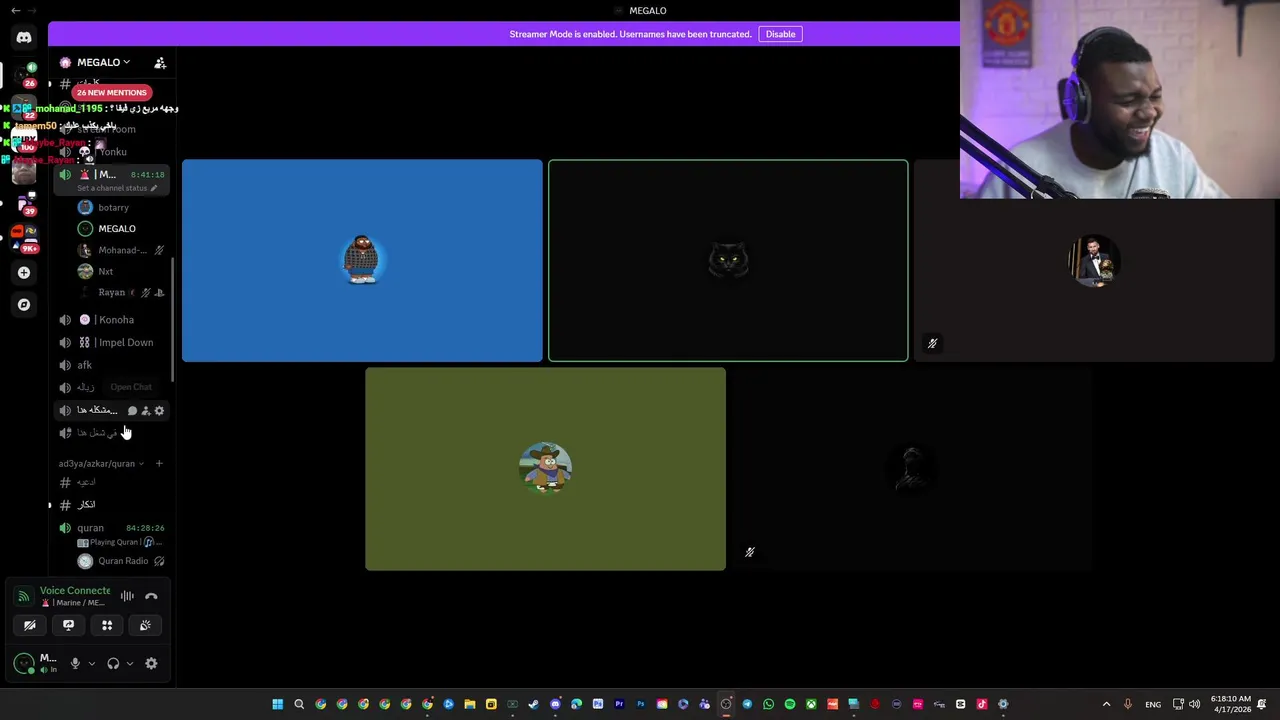Open voice connection quality signal icon
The image size is (1280, 720).
[23, 596]
